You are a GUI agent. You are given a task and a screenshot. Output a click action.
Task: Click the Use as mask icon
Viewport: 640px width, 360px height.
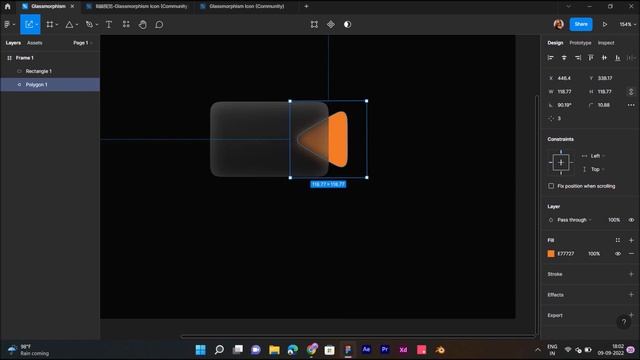click(x=347, y=24)
